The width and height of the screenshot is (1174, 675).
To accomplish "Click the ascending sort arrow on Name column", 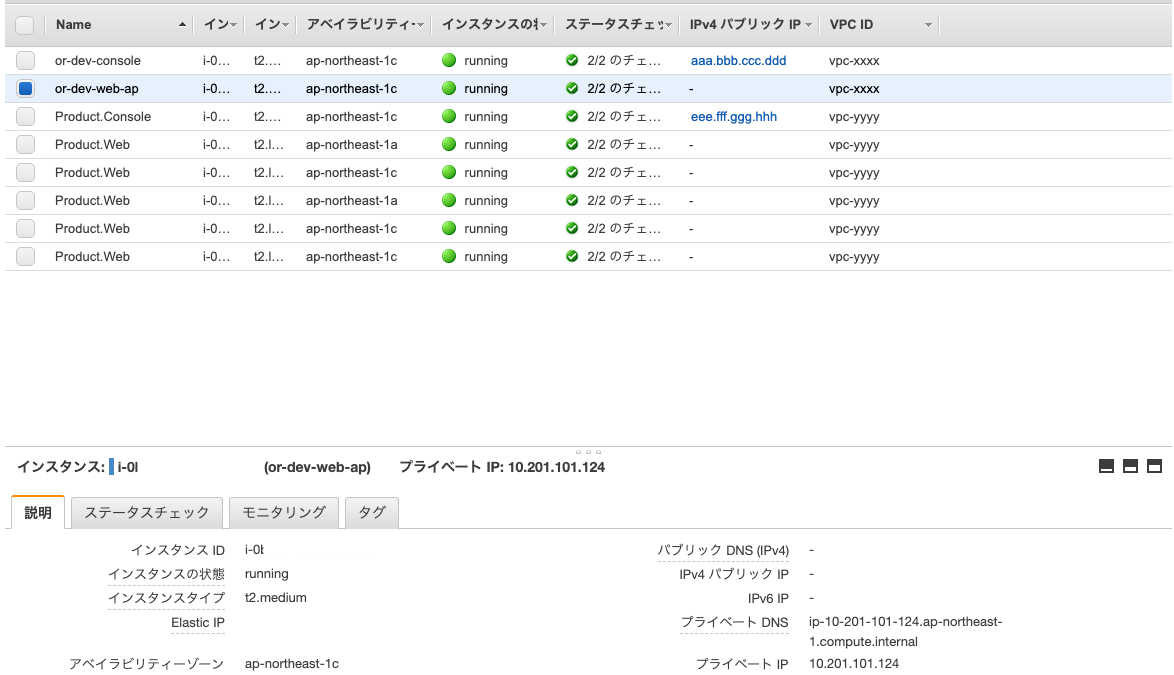I will [180, 24].
